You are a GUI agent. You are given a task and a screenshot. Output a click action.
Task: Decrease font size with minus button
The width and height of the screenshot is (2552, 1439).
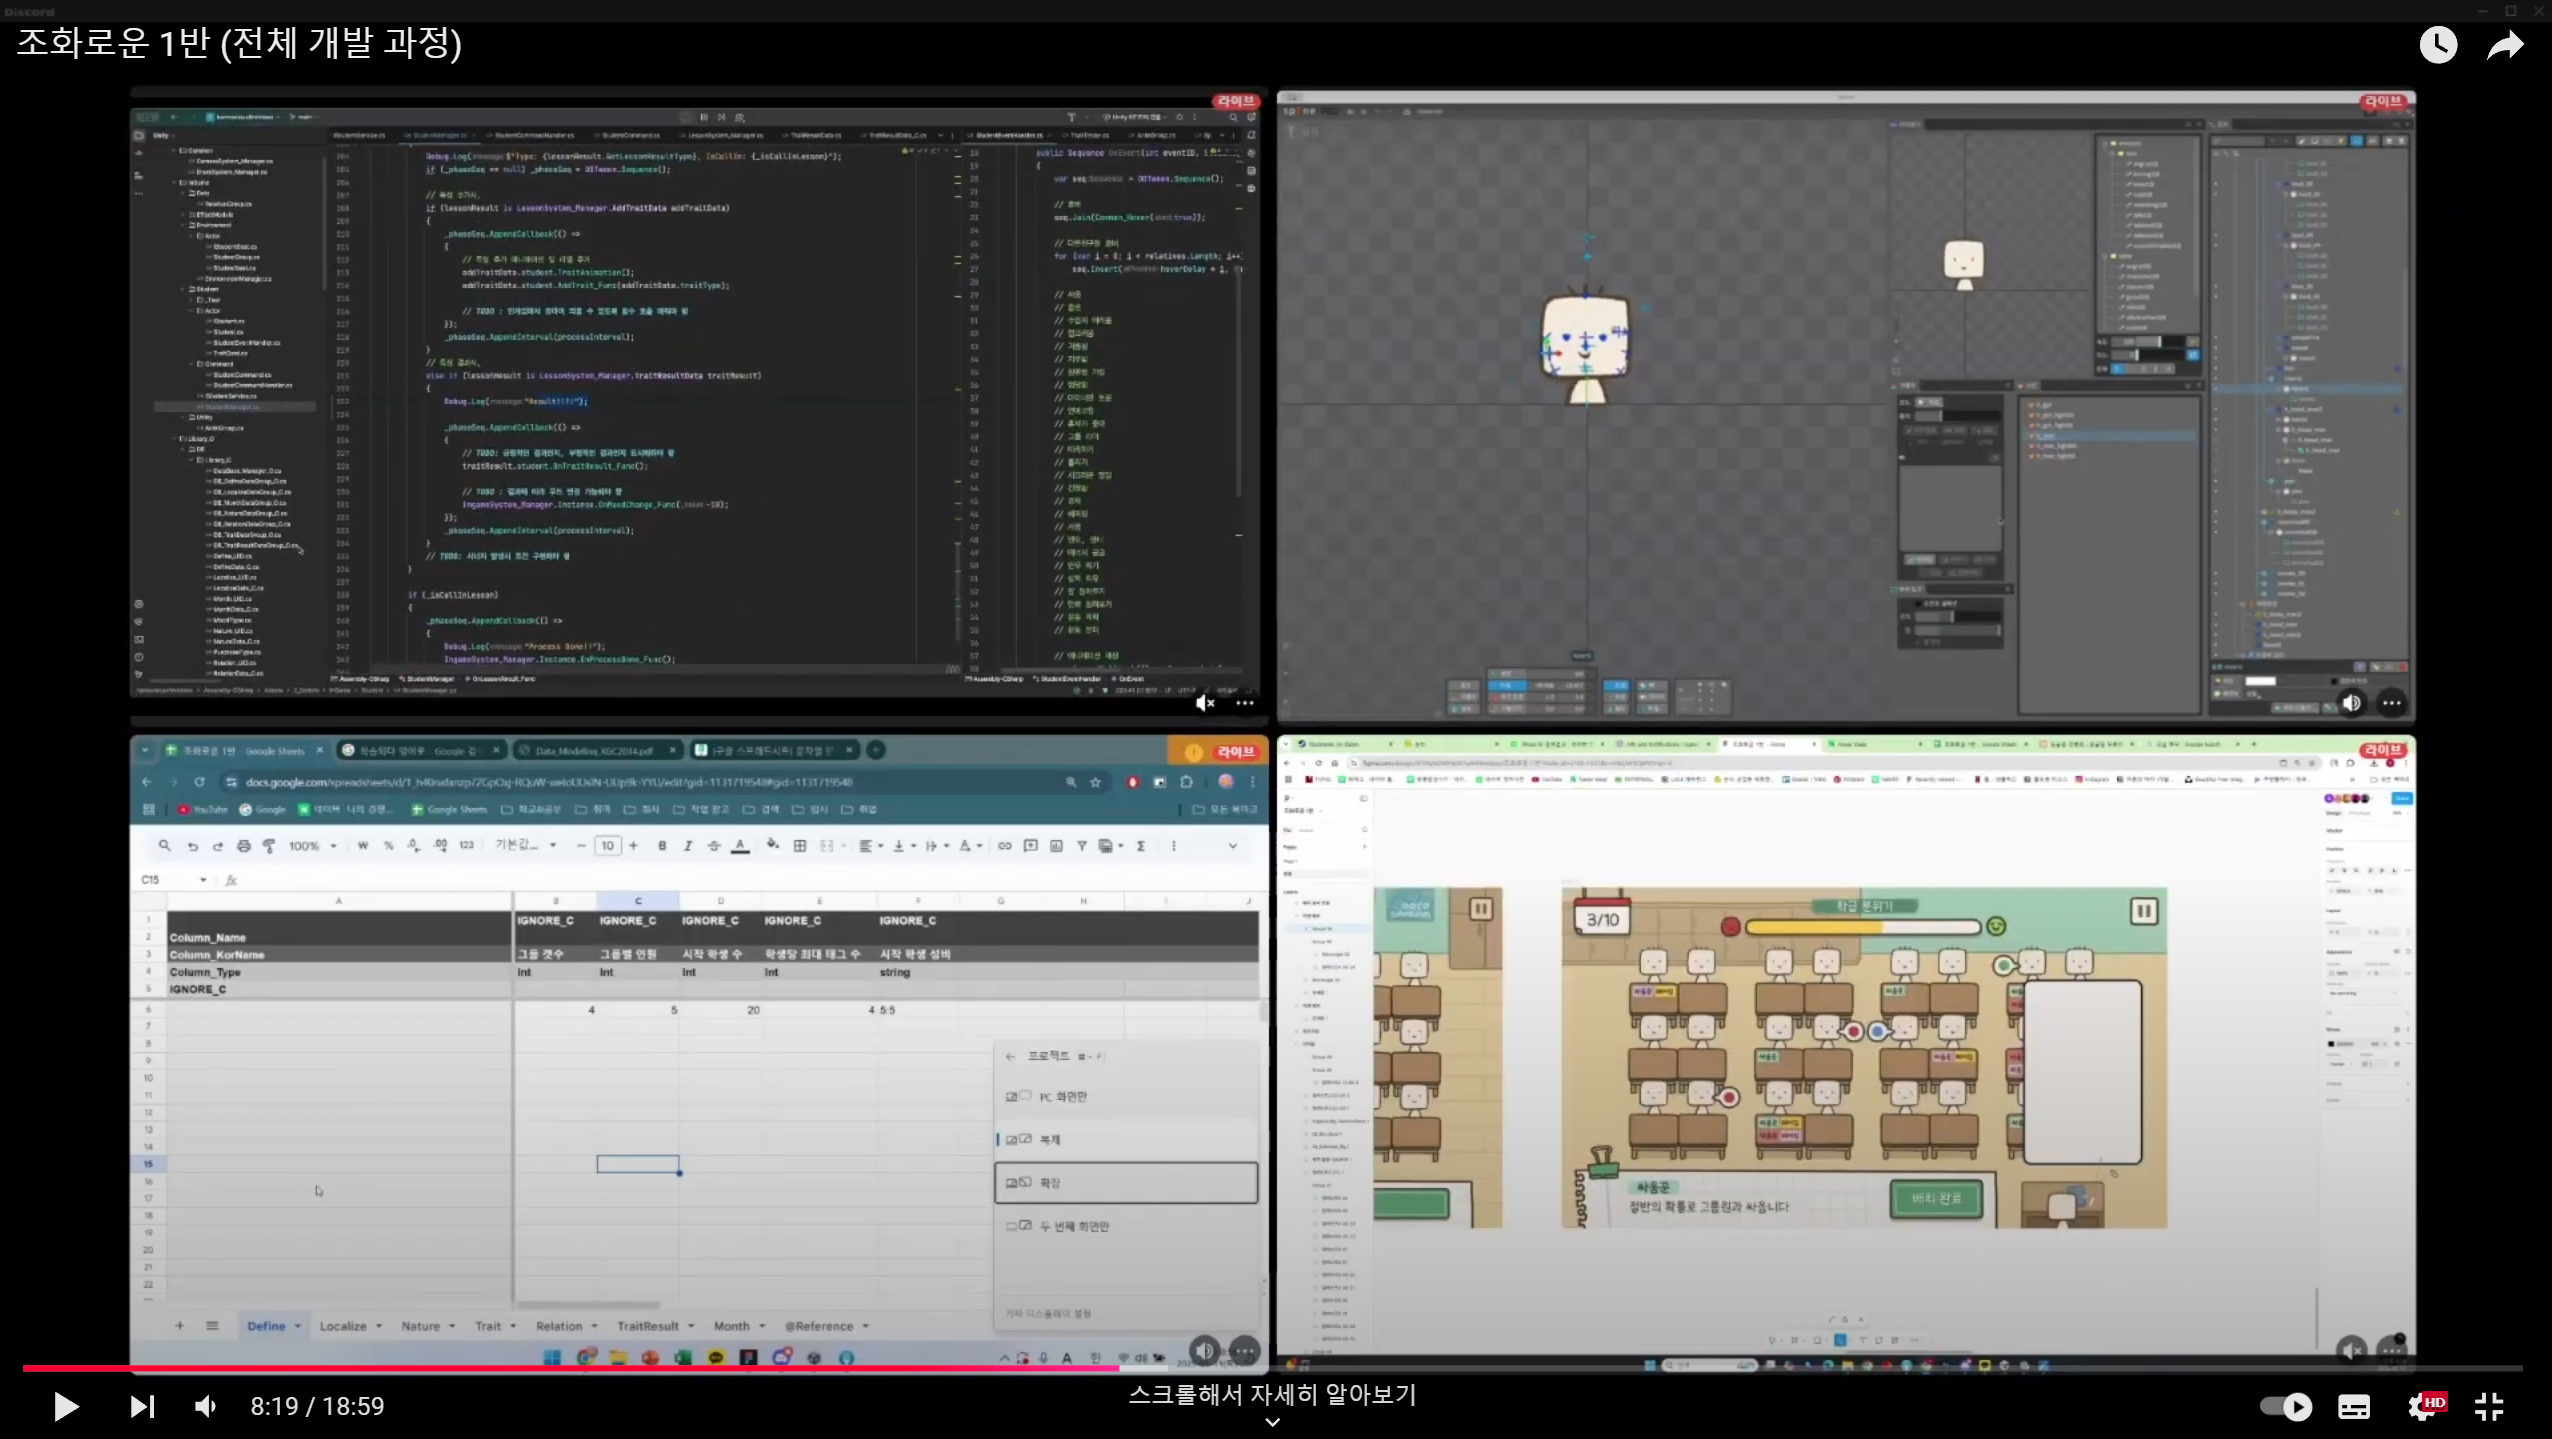581,846
